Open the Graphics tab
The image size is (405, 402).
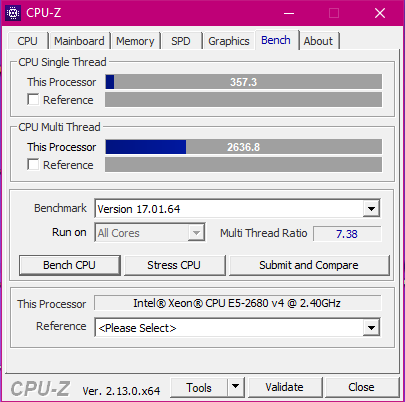[229, 41]
